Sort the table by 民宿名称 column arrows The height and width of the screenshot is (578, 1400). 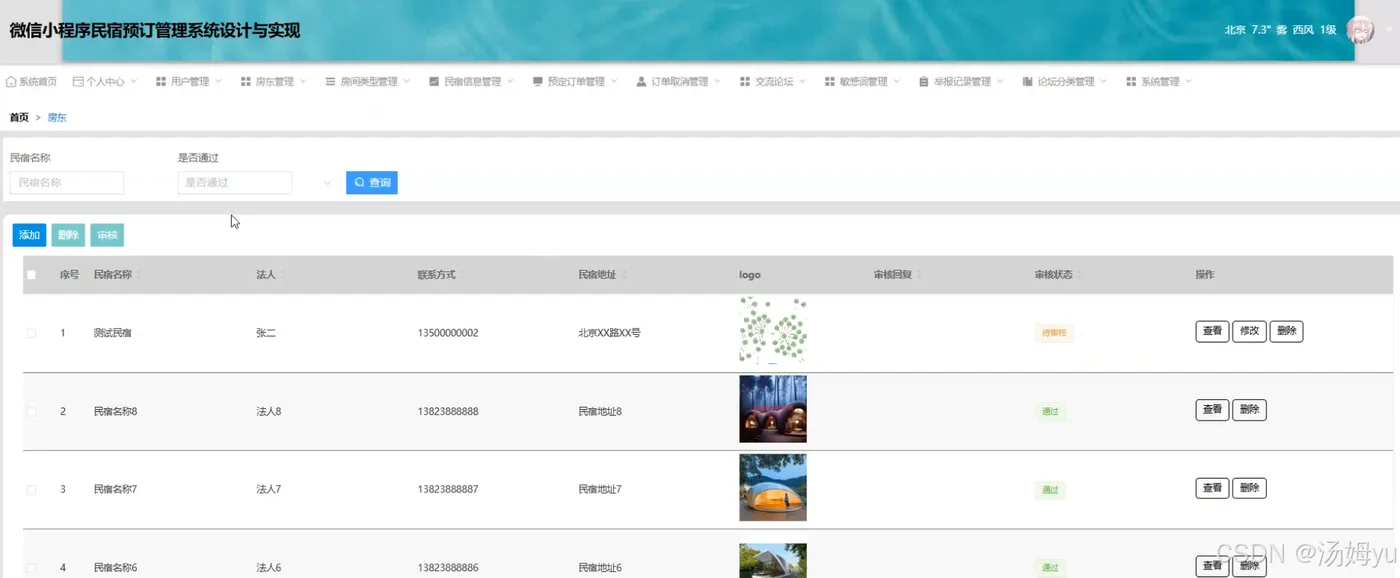(139, 275)
